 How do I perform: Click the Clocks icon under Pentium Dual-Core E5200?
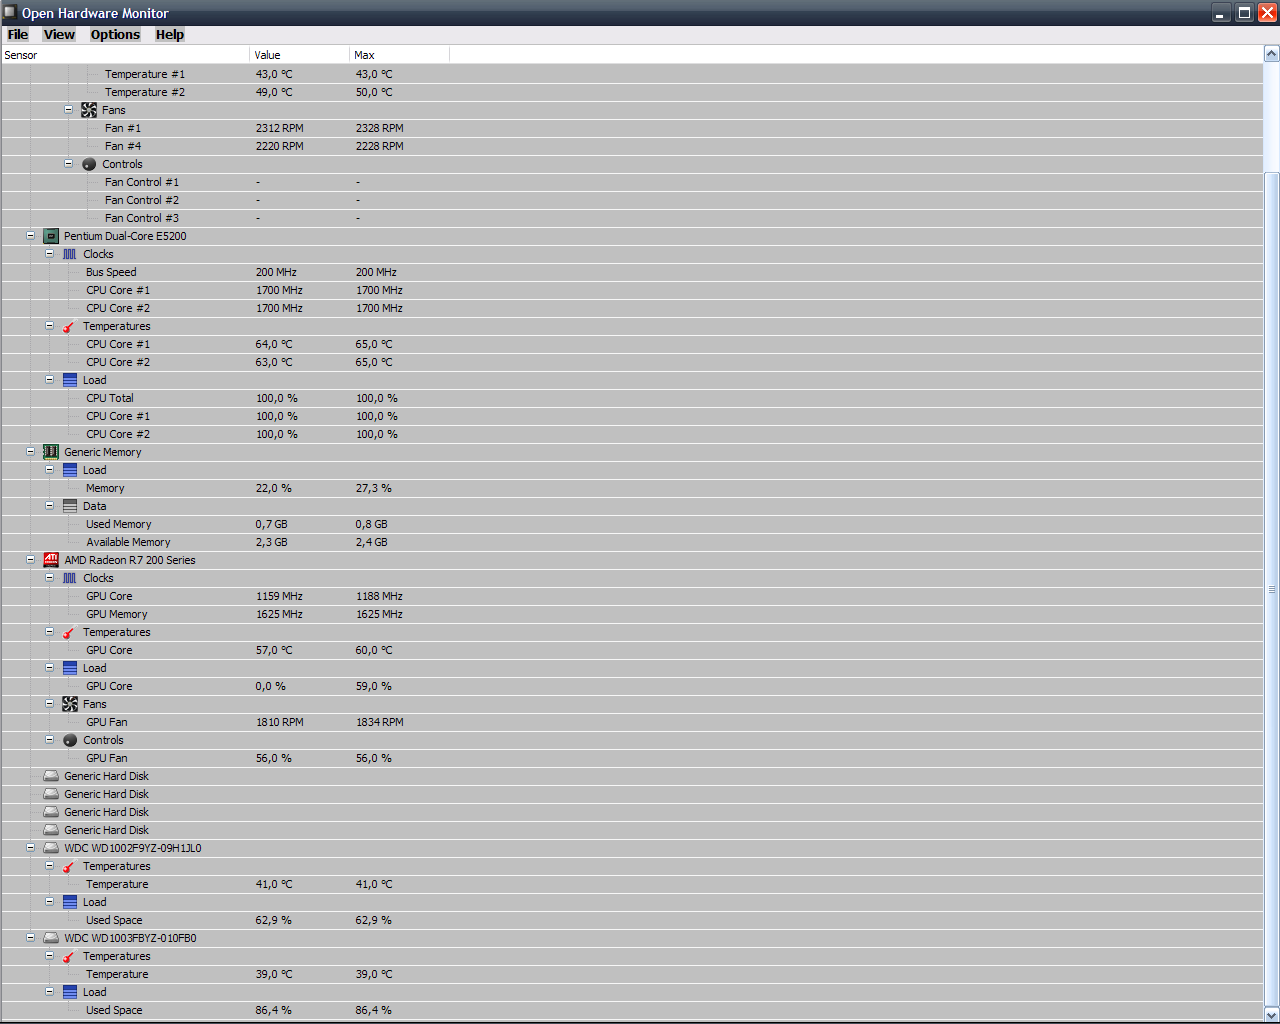[70, 254]
